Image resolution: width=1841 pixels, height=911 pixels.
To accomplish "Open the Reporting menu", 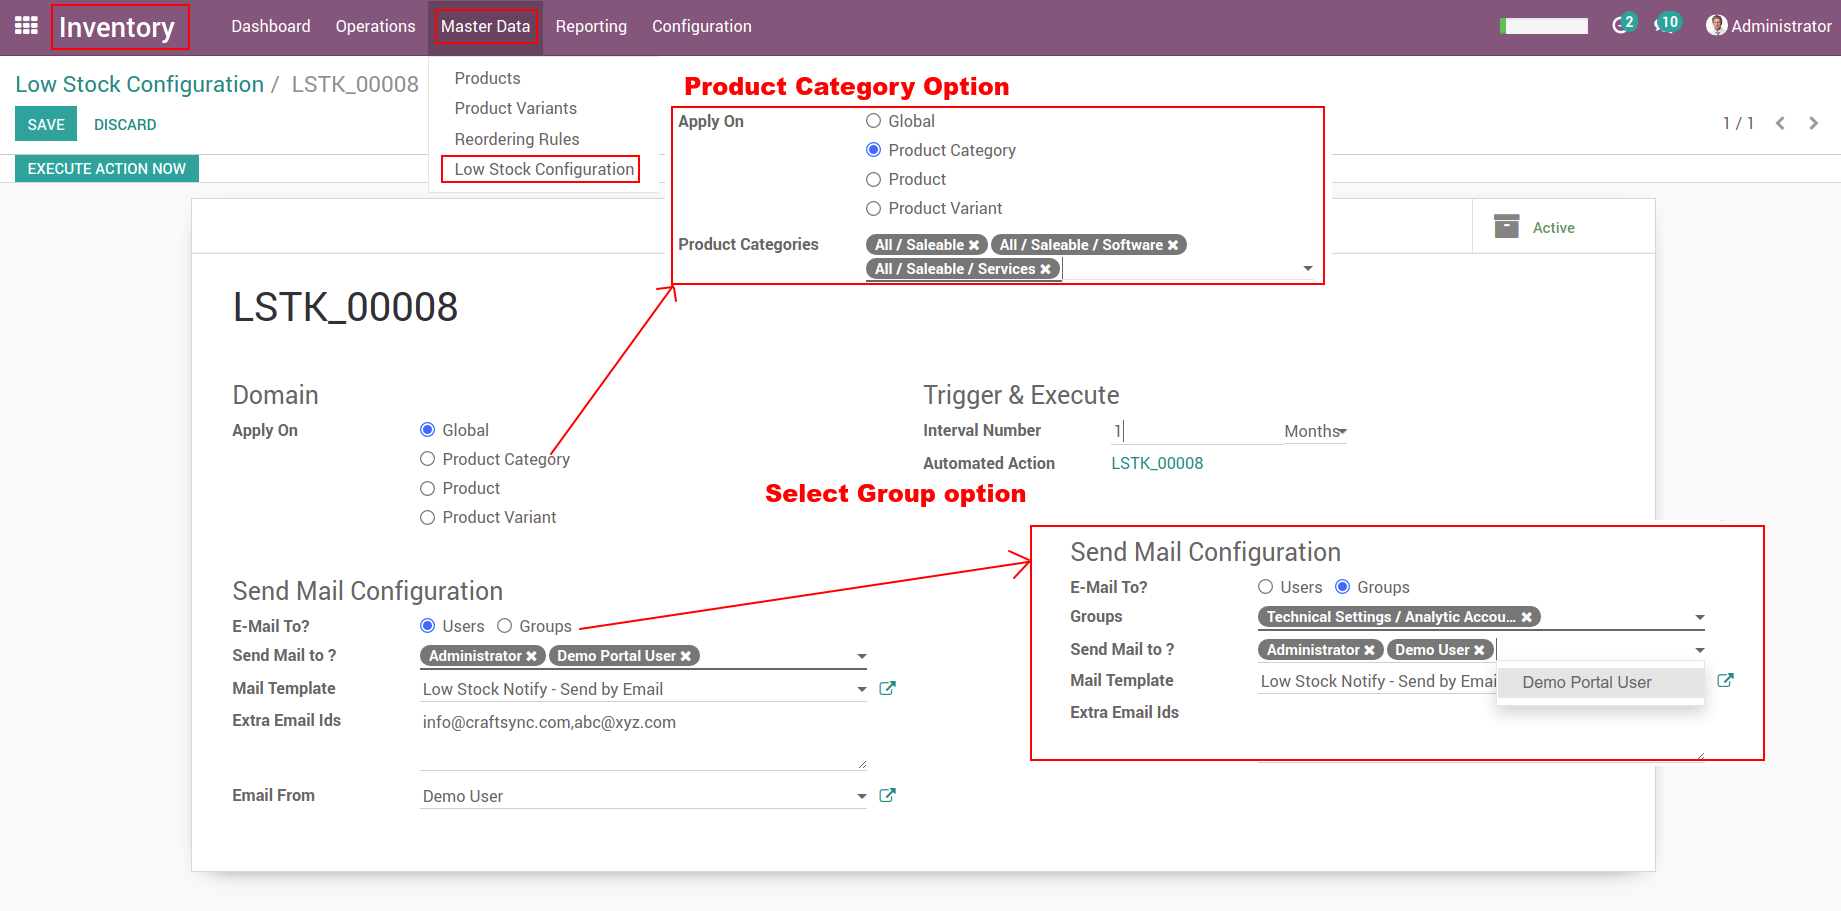I will [591, 26].
